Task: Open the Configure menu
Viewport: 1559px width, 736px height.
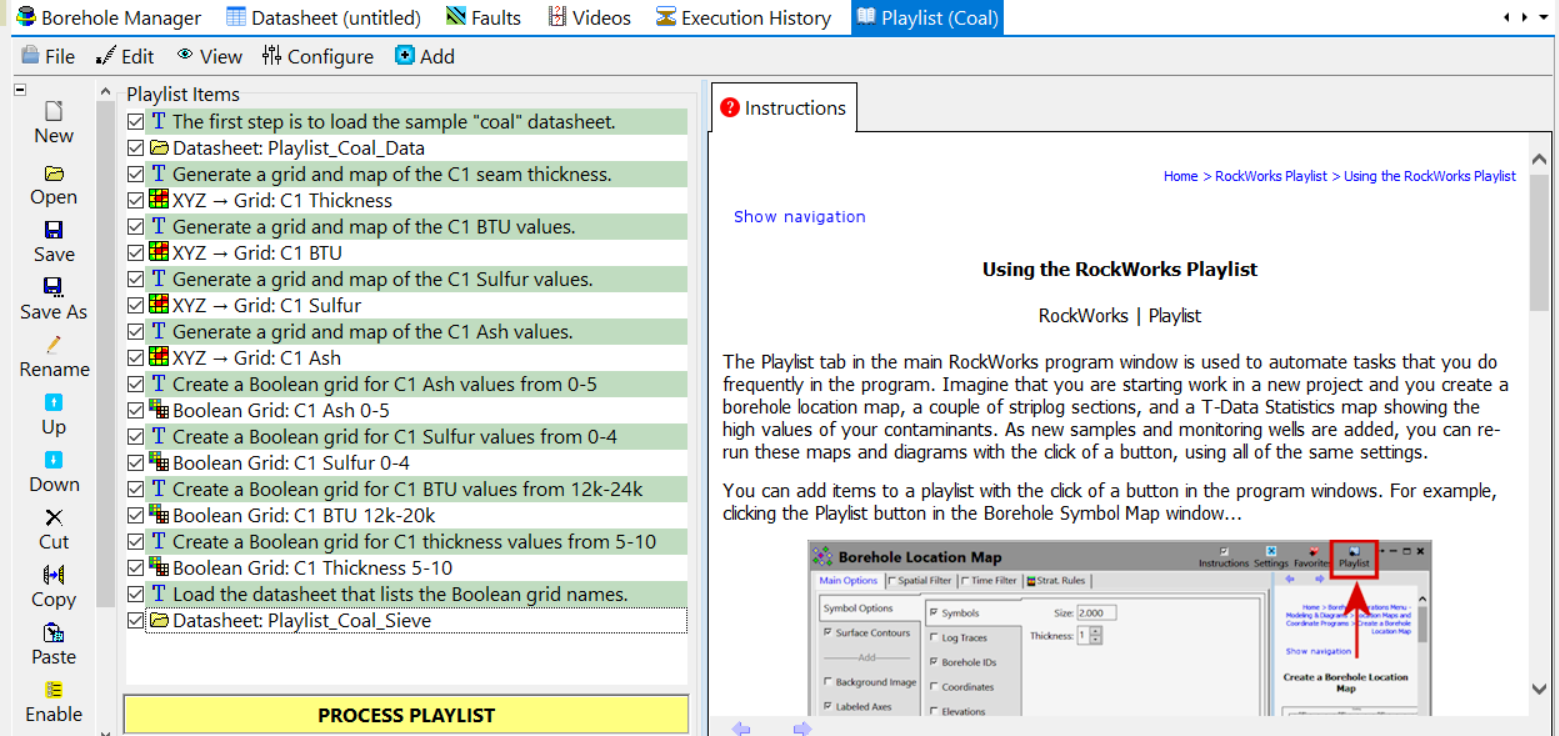Action: click(x=318, y=57)
